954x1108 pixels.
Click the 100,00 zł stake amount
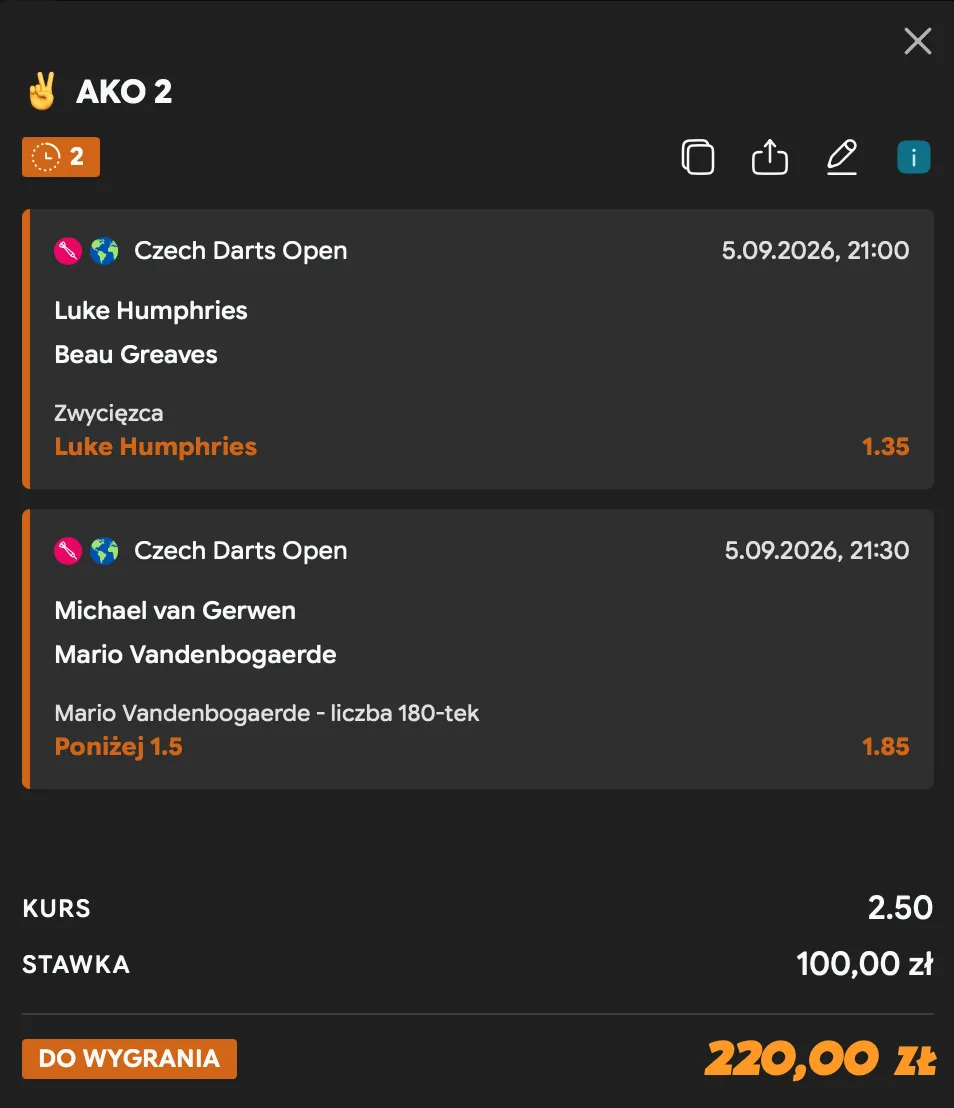click(864, 964)
